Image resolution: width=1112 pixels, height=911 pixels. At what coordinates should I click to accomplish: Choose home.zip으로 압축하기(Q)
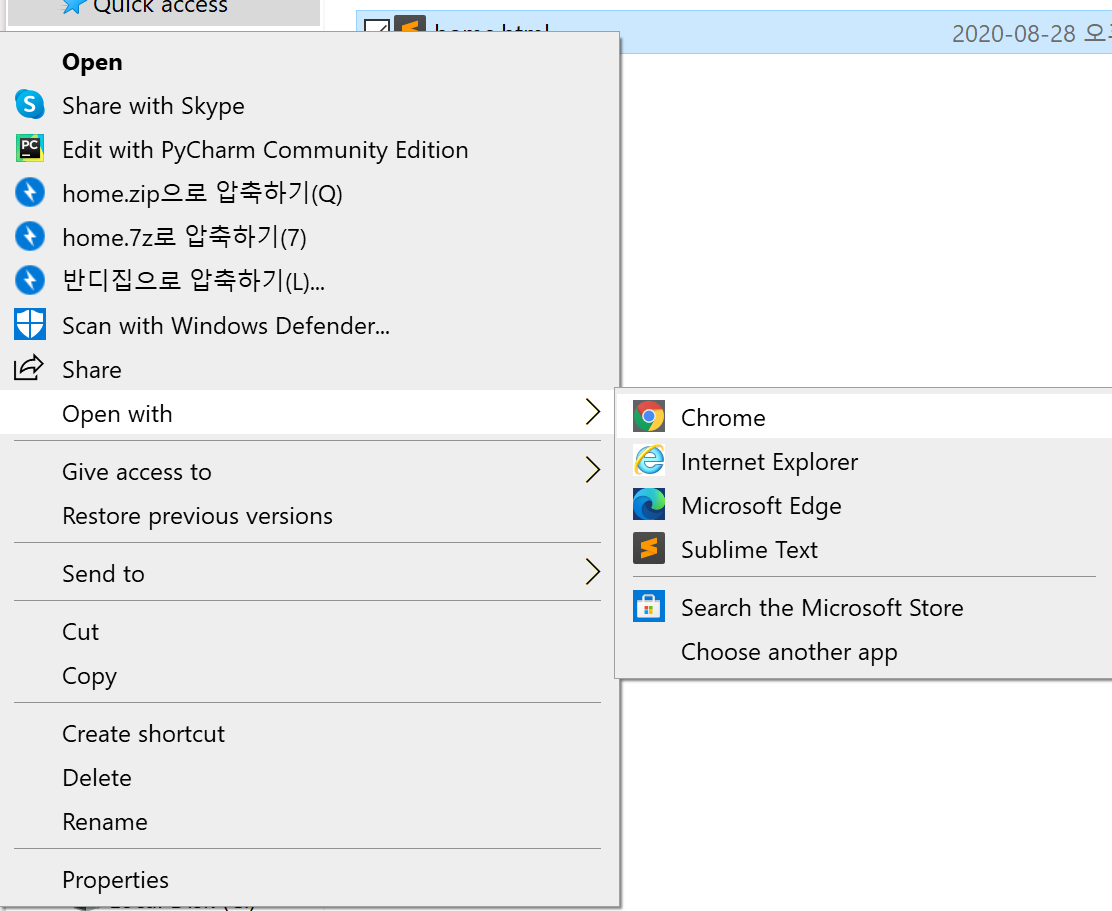[309, 194]
